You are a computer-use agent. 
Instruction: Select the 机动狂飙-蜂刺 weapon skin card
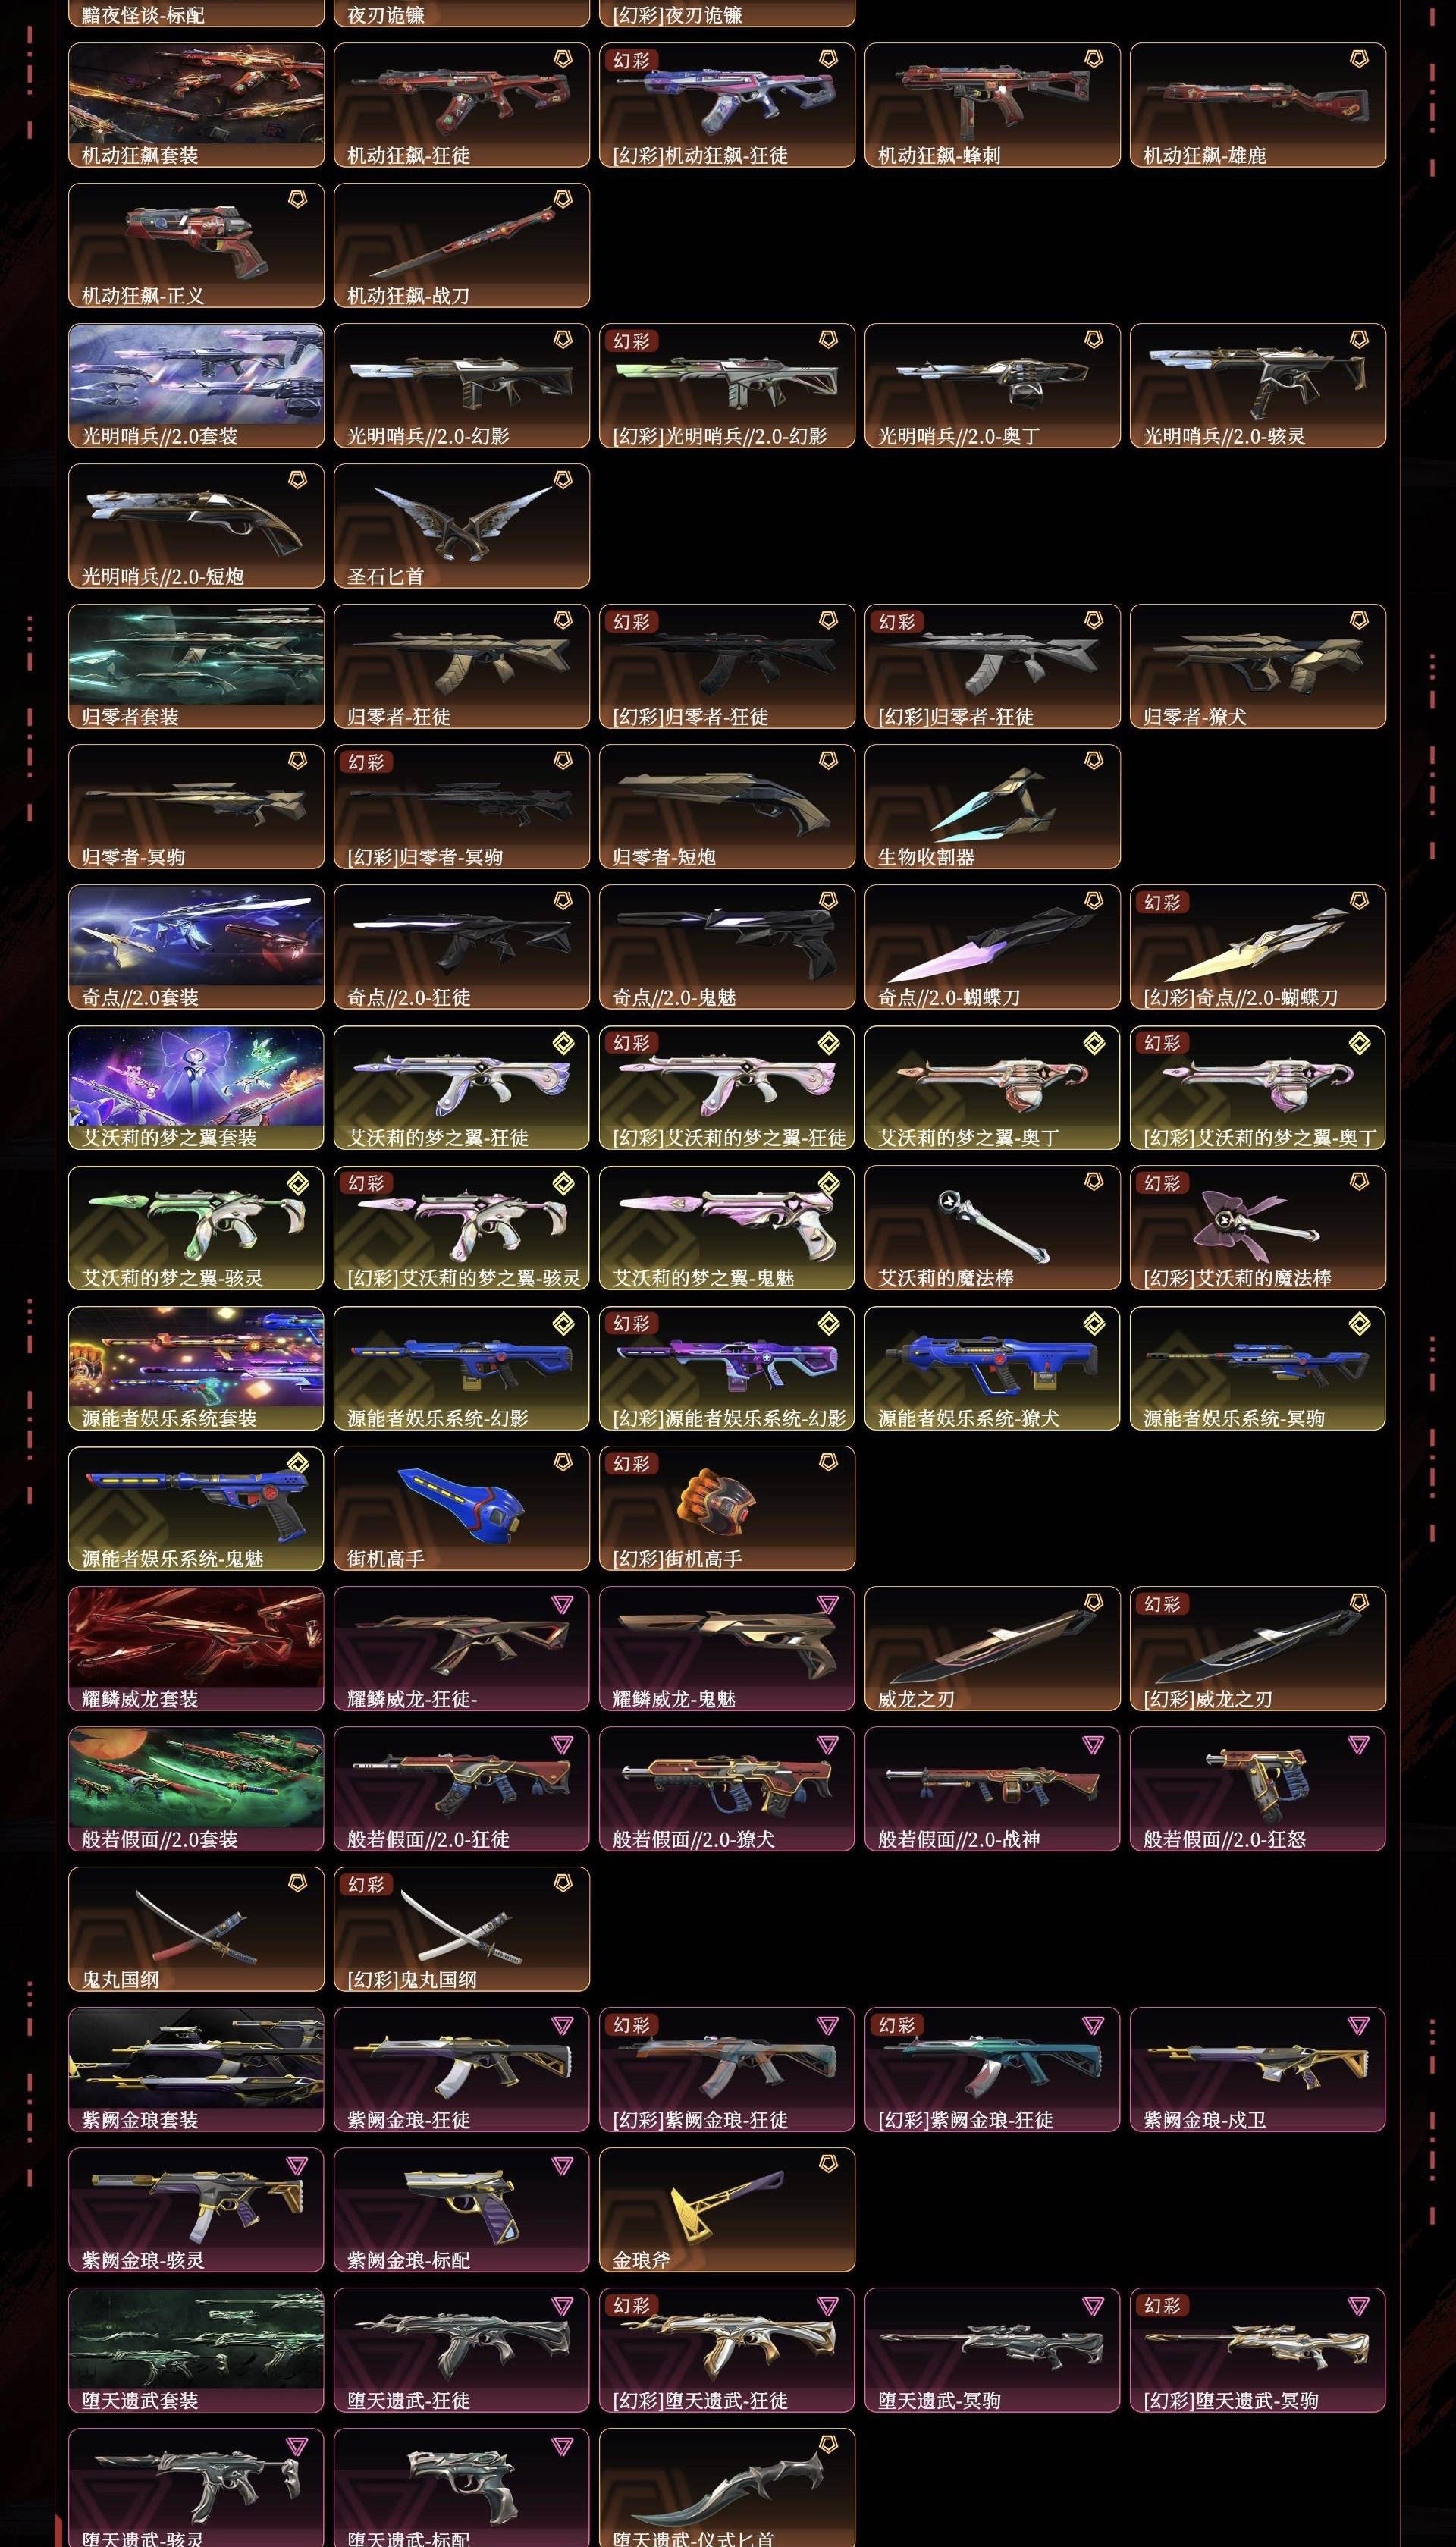pyautogui.click(x=992, y=104)
